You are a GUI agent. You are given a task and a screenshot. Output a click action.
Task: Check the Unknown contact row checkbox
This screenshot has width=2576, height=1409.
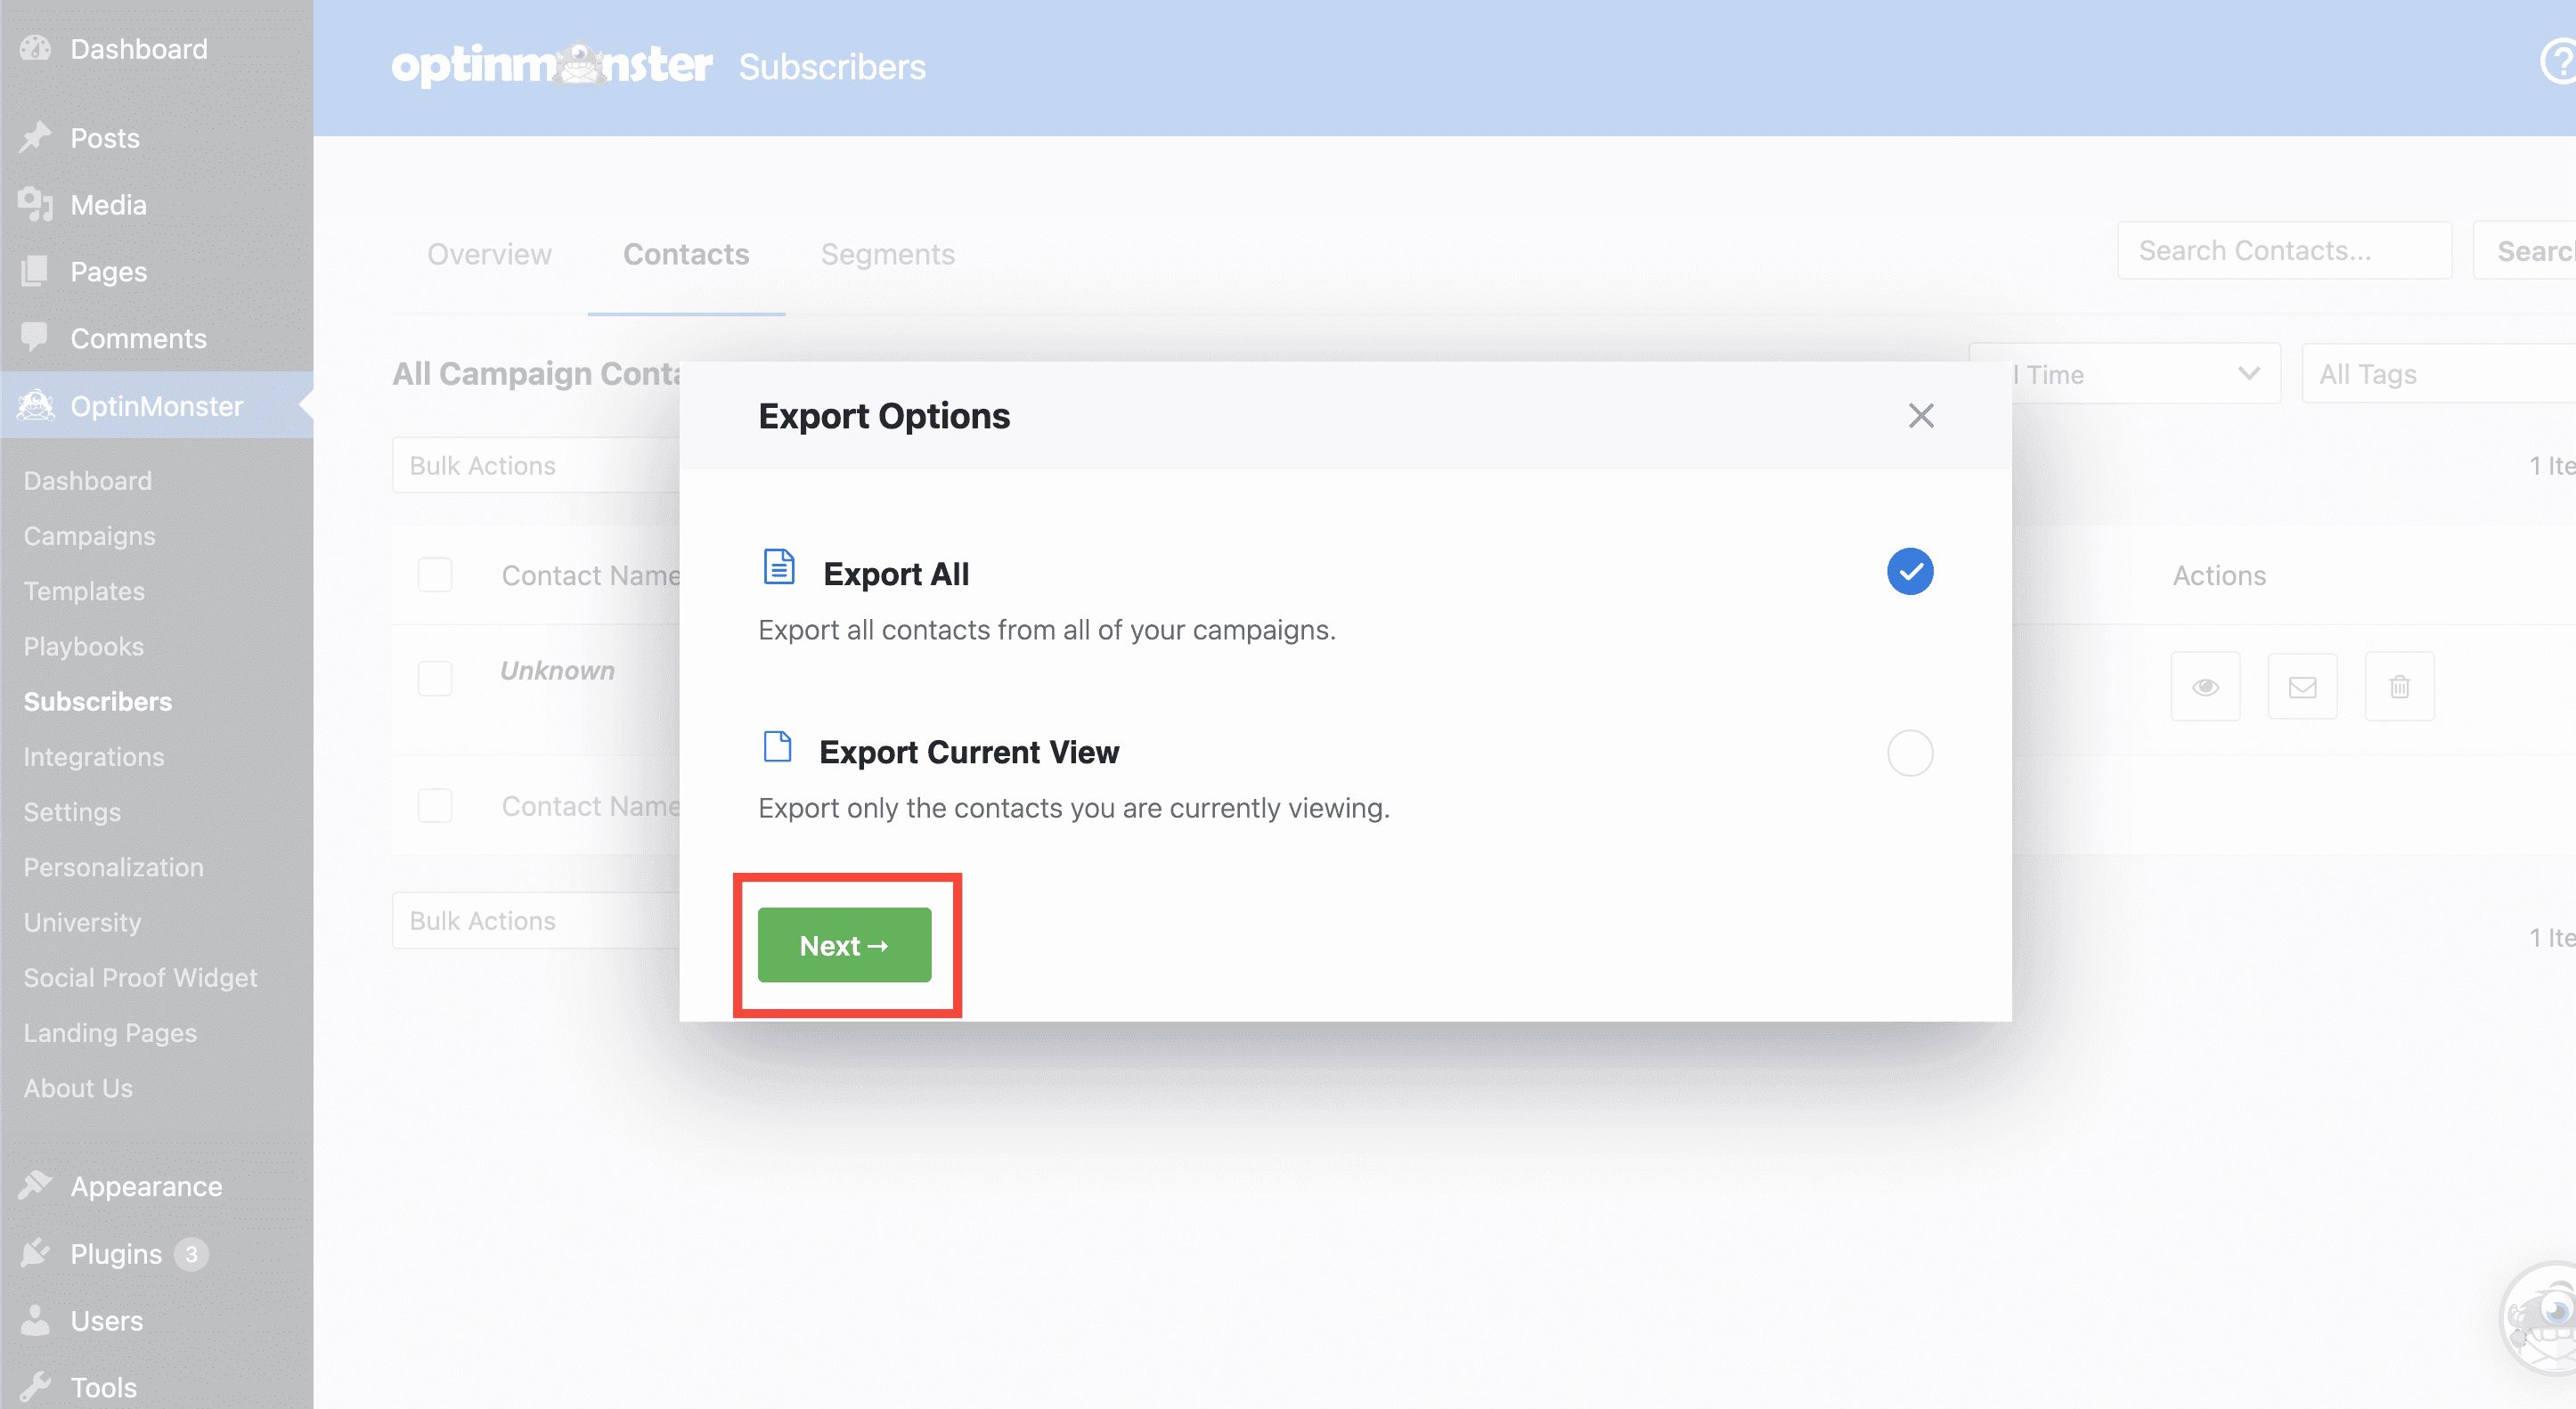click(435, 678)
